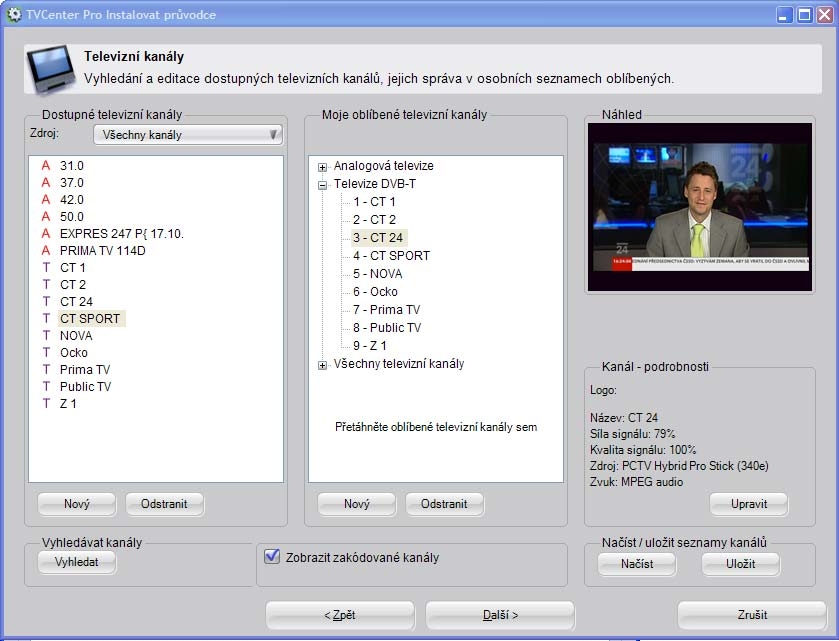Select favorite 1 - CT 1
Viewport: 839px width, 641px height.
(374, 202)
